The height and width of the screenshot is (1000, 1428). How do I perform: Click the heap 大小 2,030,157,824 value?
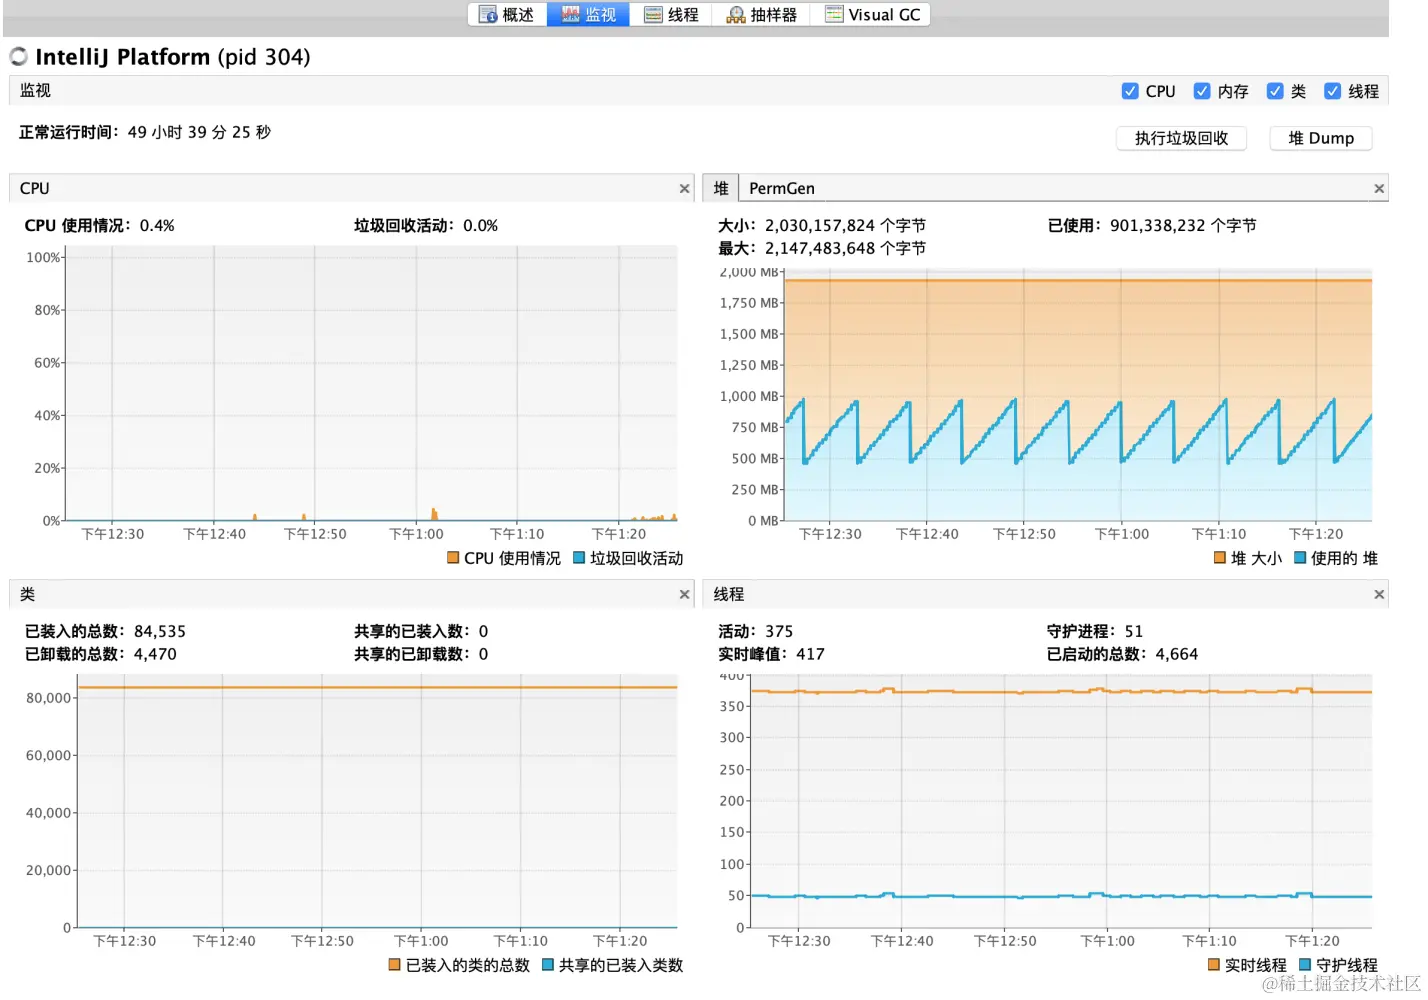pos(845,226)
